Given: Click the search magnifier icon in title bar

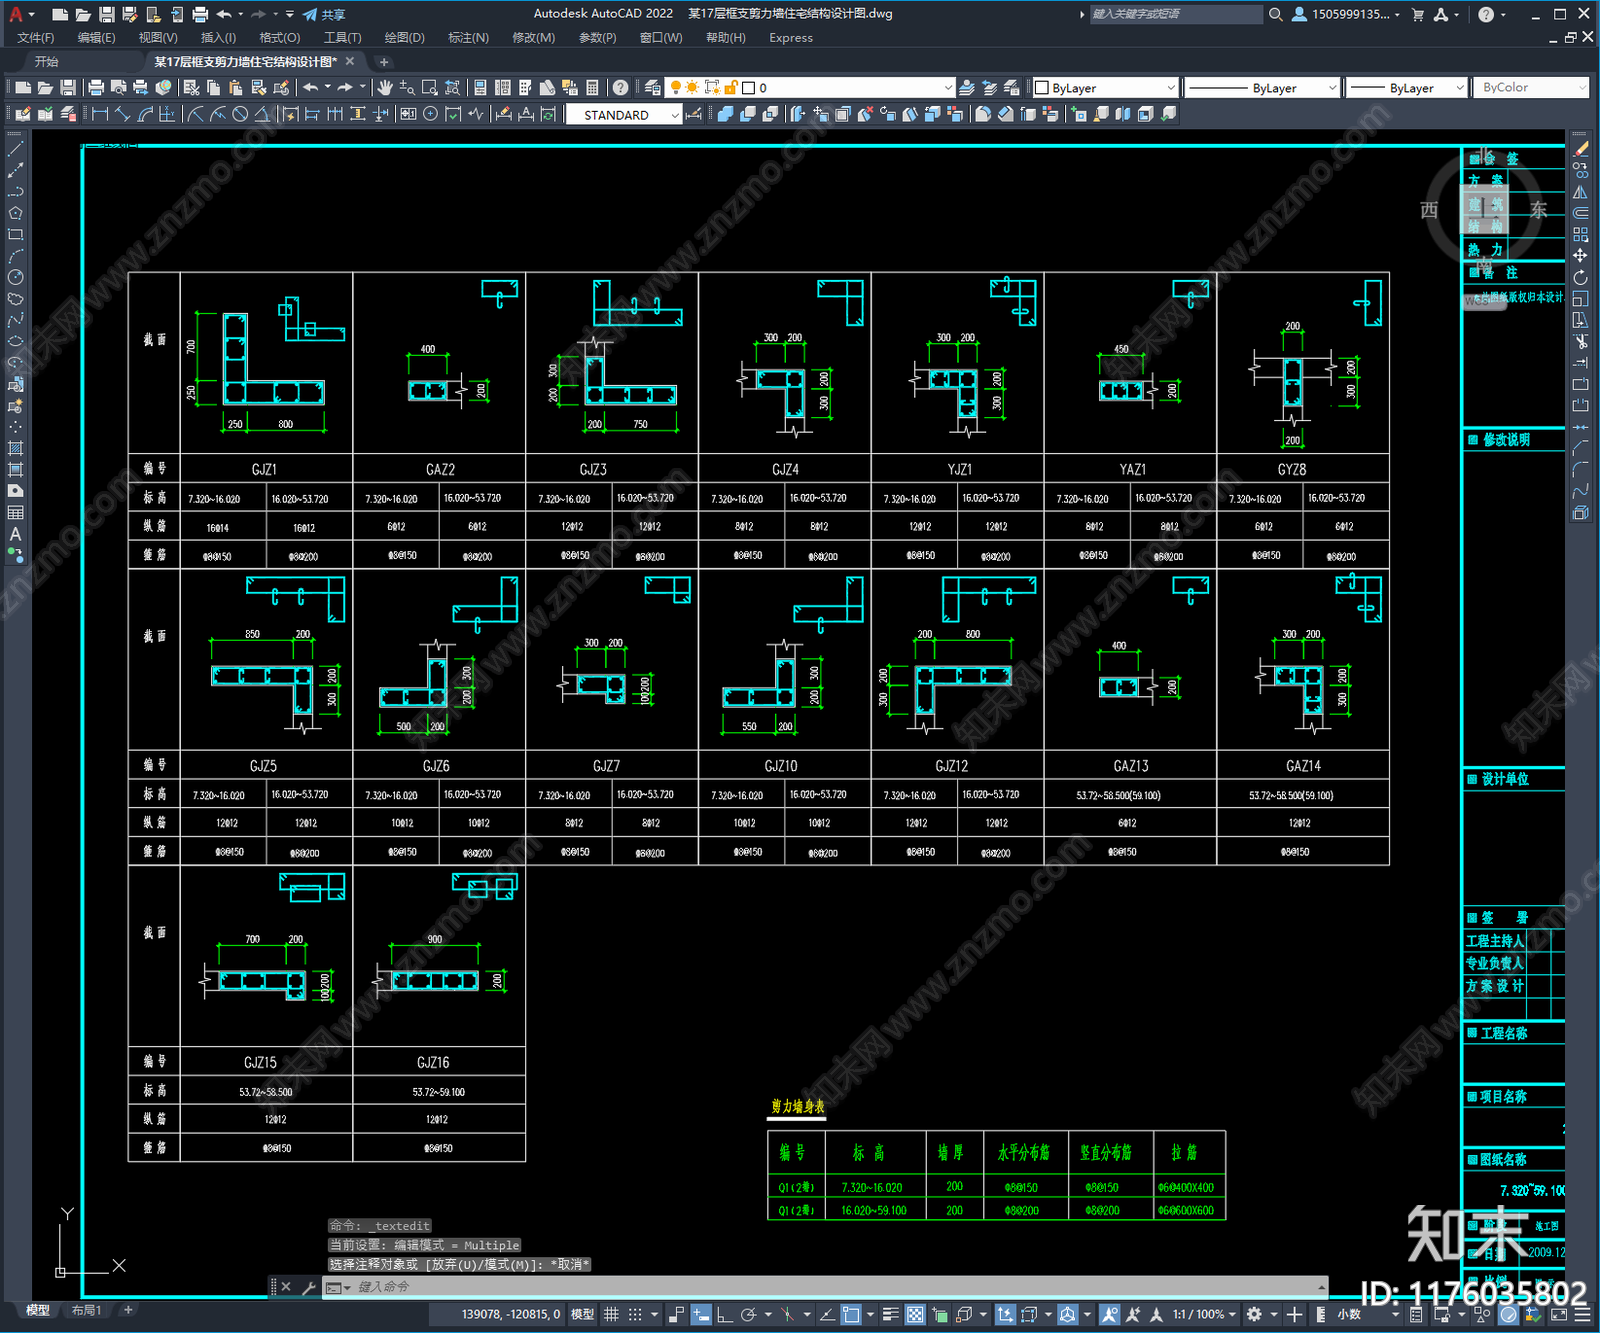Looking at the screenshot, I should [1276, 15].
